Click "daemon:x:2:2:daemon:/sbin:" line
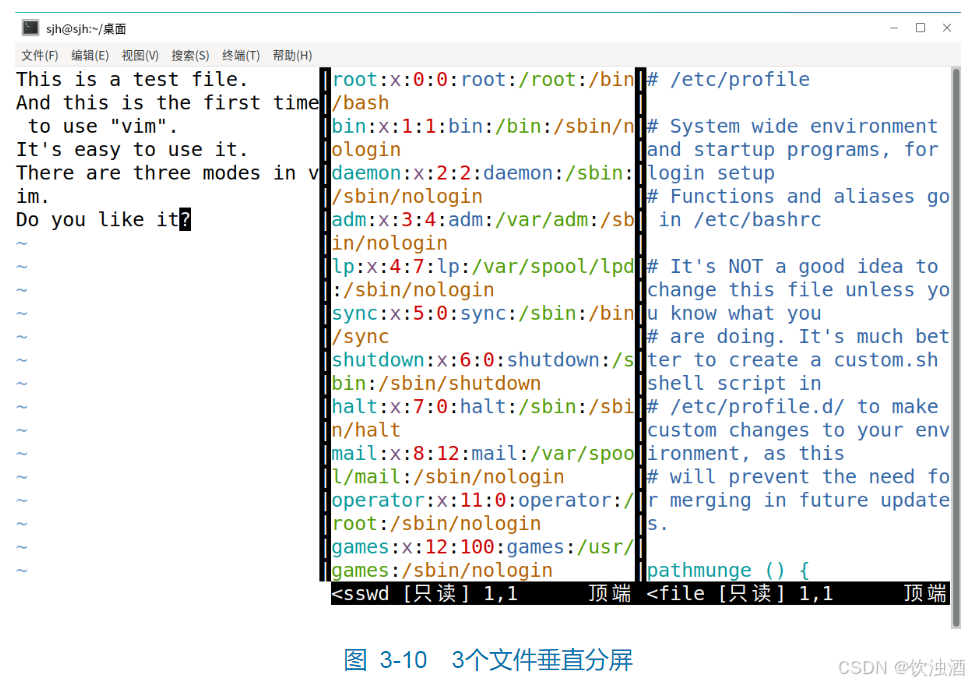969x685 pixels. (x=483, y=173)
